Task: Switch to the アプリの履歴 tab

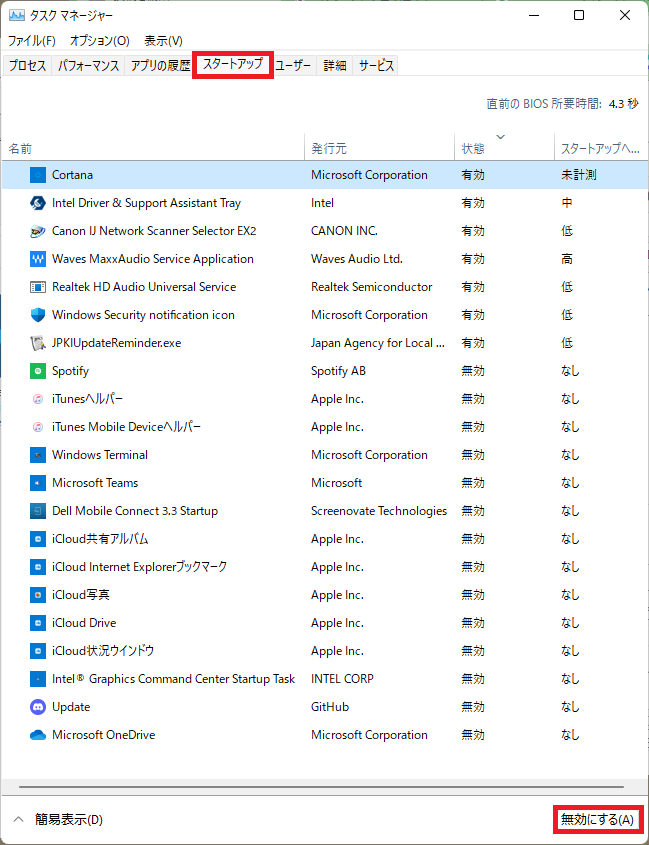Action: [x=160, y=66]
